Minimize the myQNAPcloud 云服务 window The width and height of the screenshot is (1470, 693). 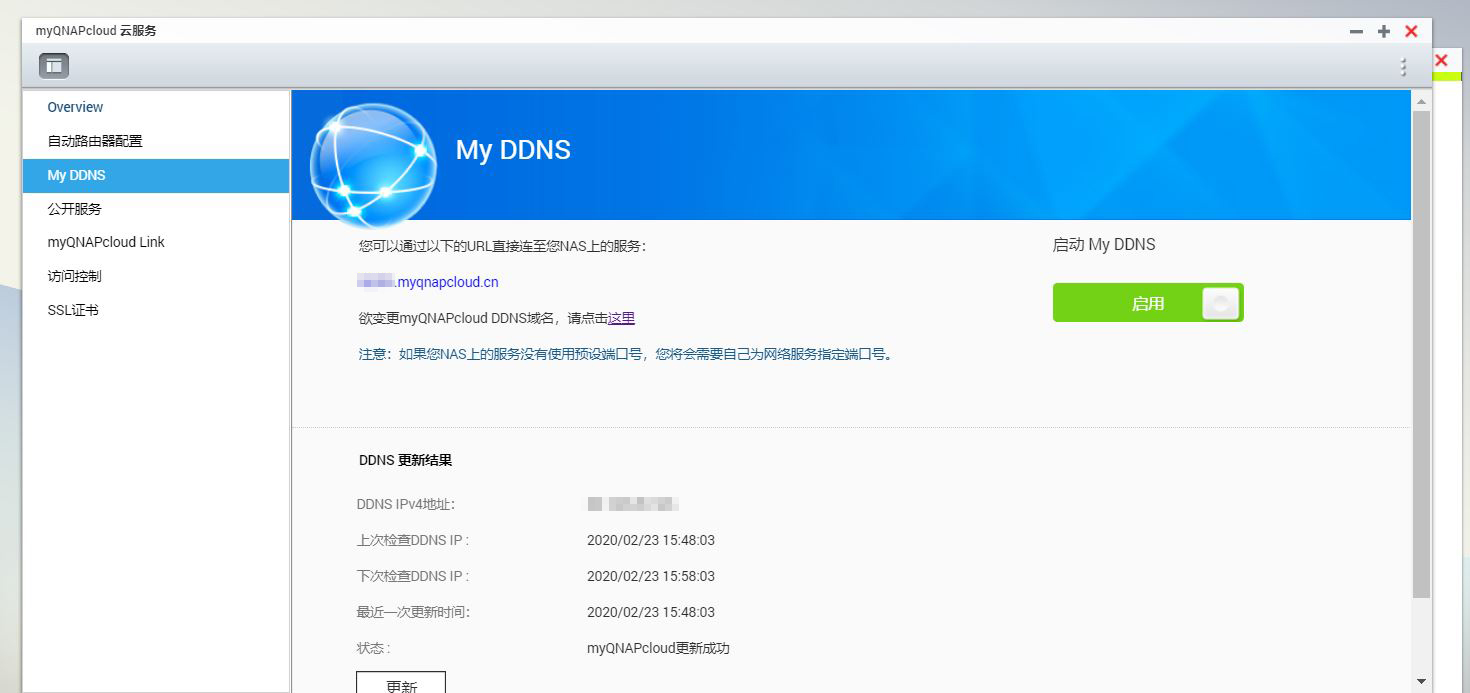pyautogui.click(x=1355, y=31)
